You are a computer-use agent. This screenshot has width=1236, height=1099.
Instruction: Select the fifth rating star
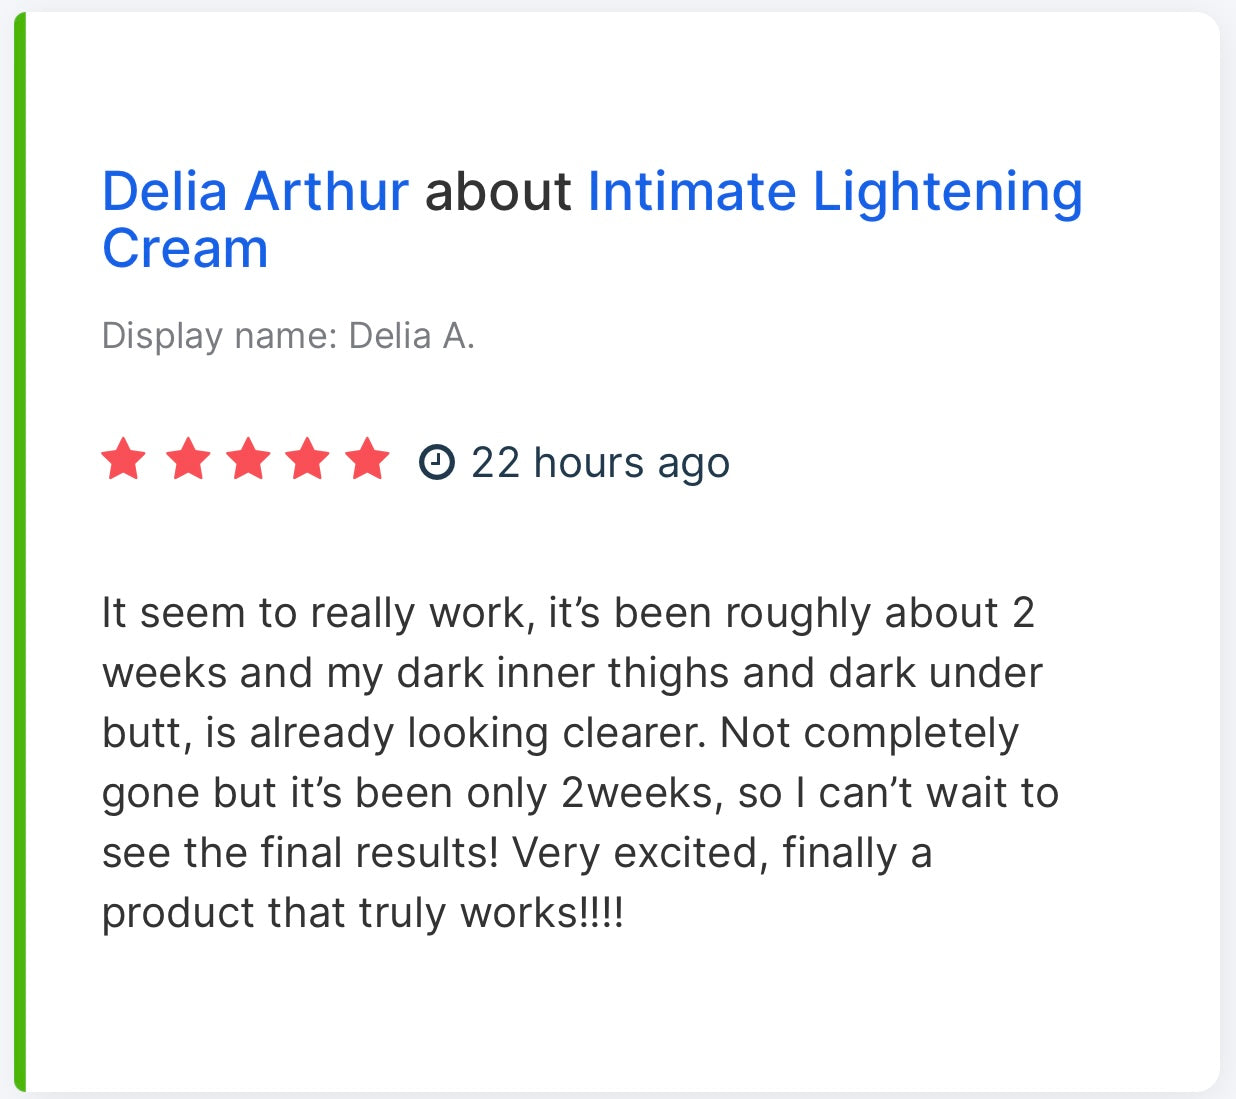[369, 460]
